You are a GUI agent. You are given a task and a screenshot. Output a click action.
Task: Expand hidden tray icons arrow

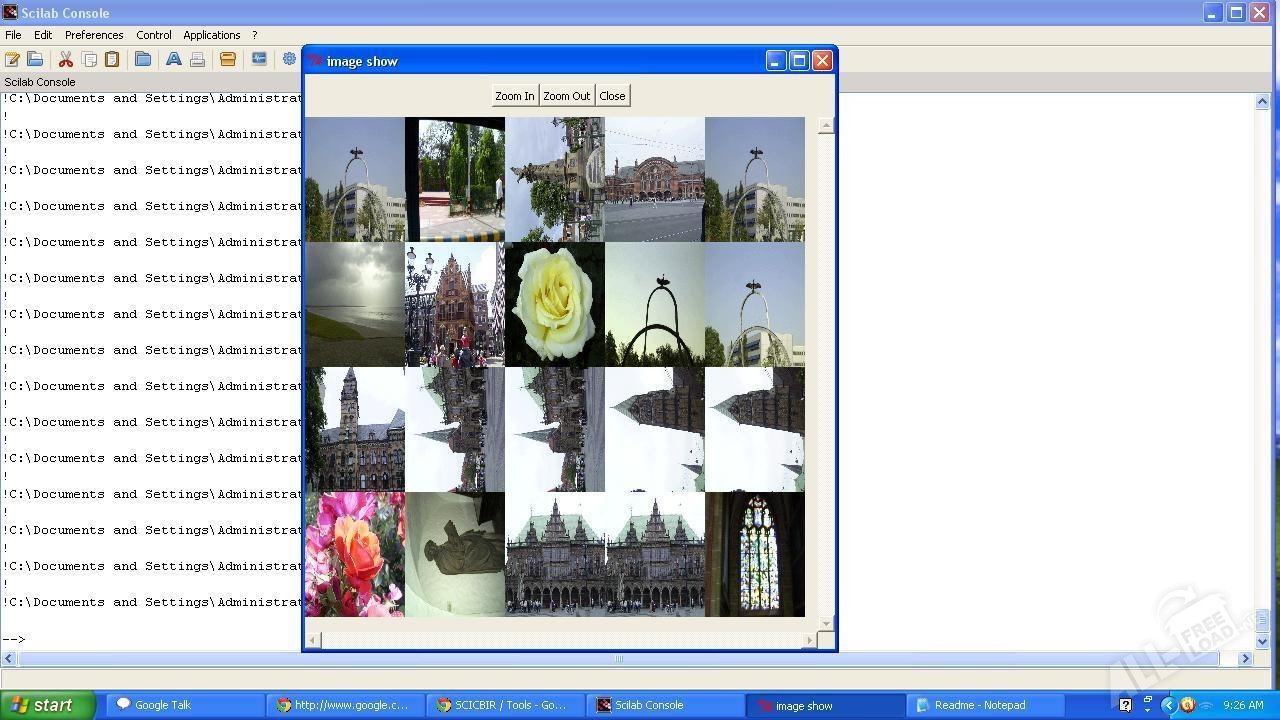[1167, 705]
